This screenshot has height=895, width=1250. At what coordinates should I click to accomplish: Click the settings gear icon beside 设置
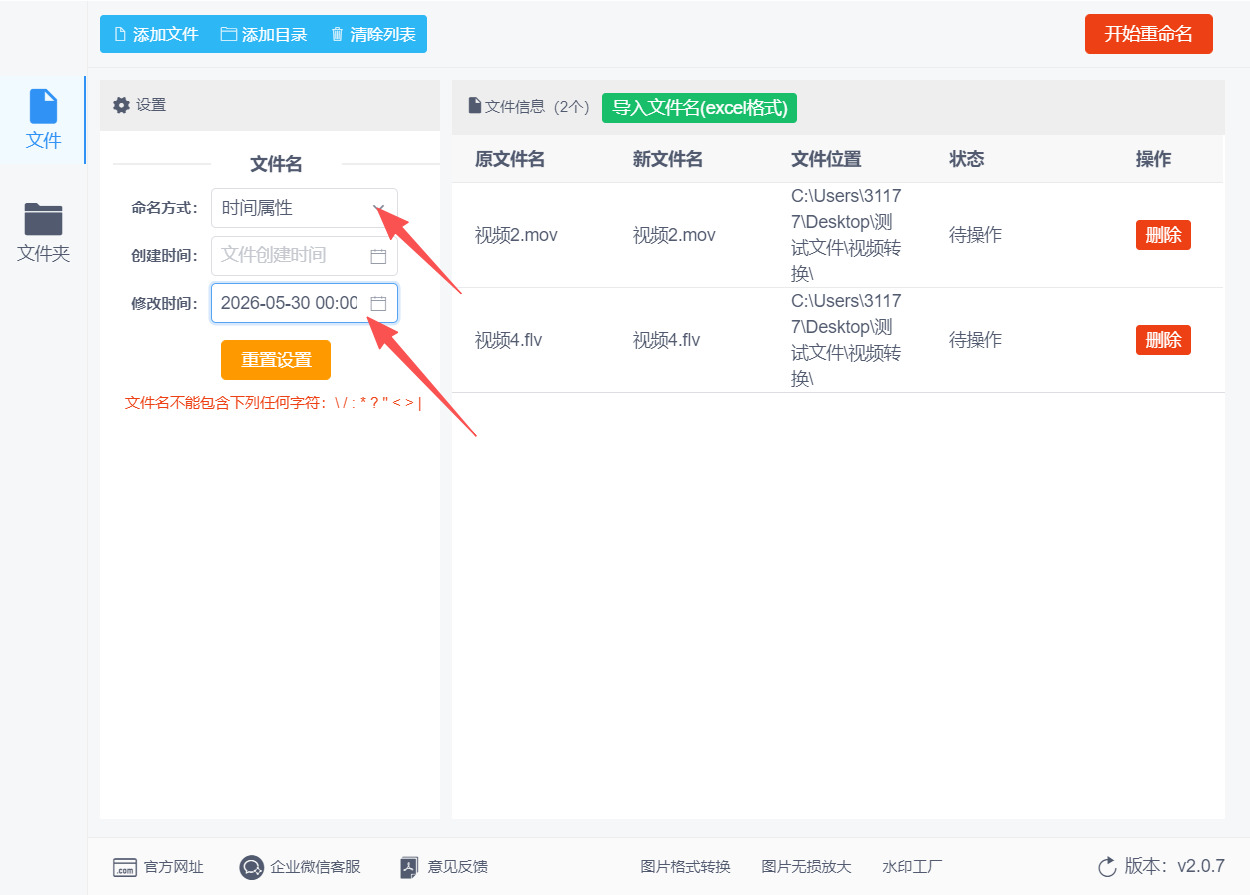pos(121,105)
